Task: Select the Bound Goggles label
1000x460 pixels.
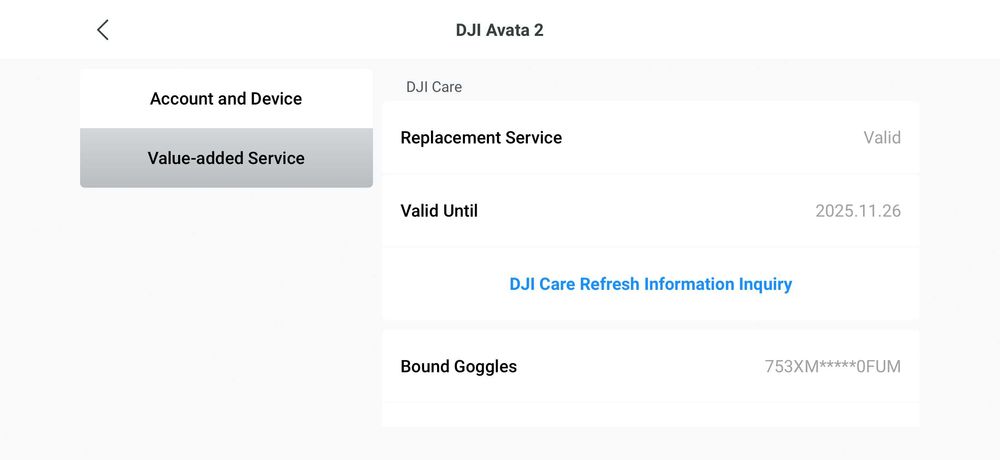Action: (x=458, y=366)
